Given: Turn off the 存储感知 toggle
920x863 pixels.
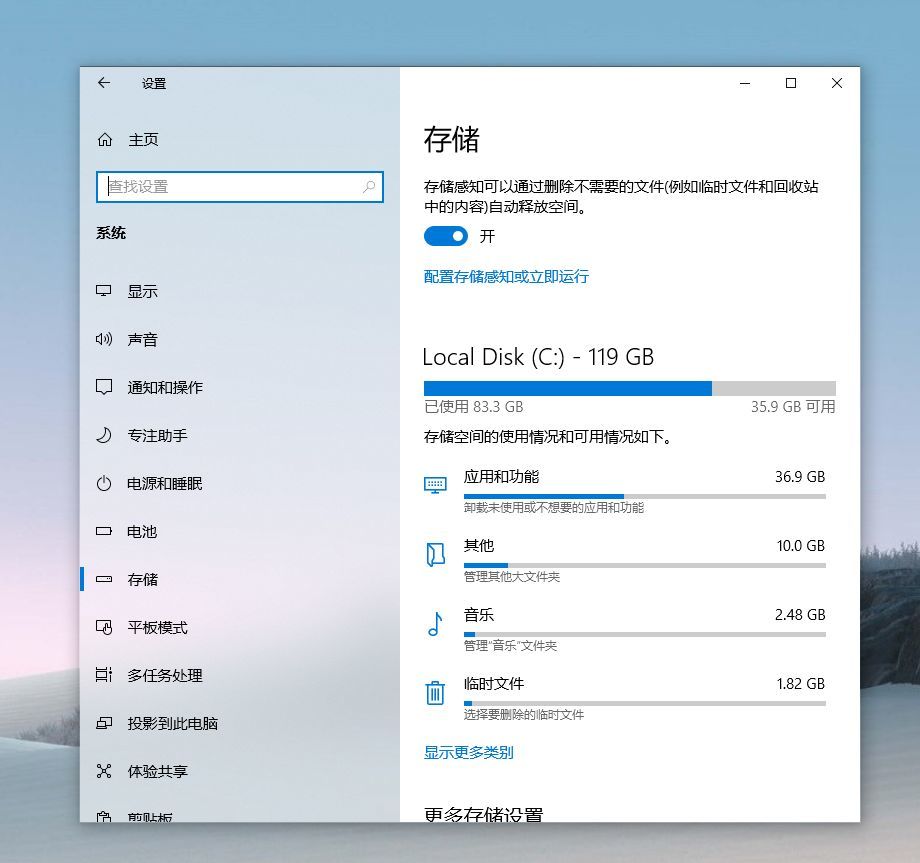Looking at the screenshot, I should coord(446,236).
